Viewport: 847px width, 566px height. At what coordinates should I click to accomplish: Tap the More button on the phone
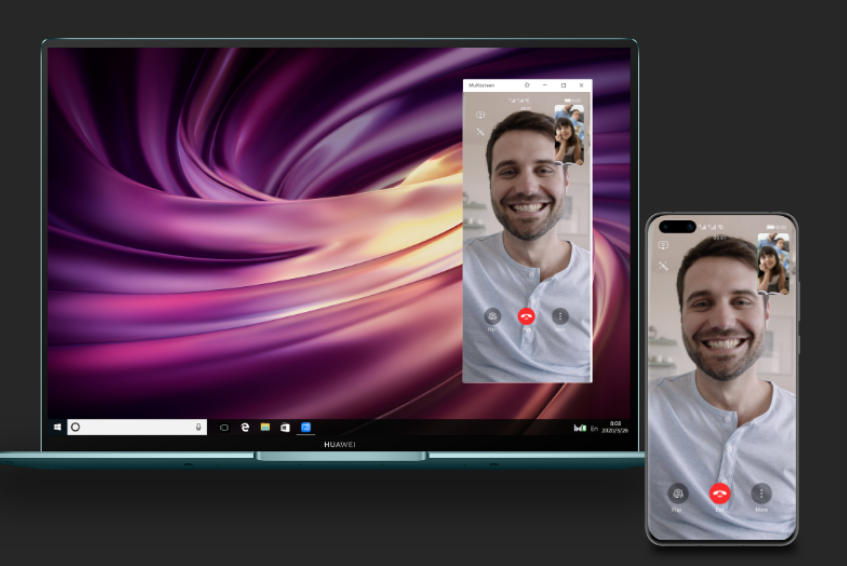coord(761,494)
